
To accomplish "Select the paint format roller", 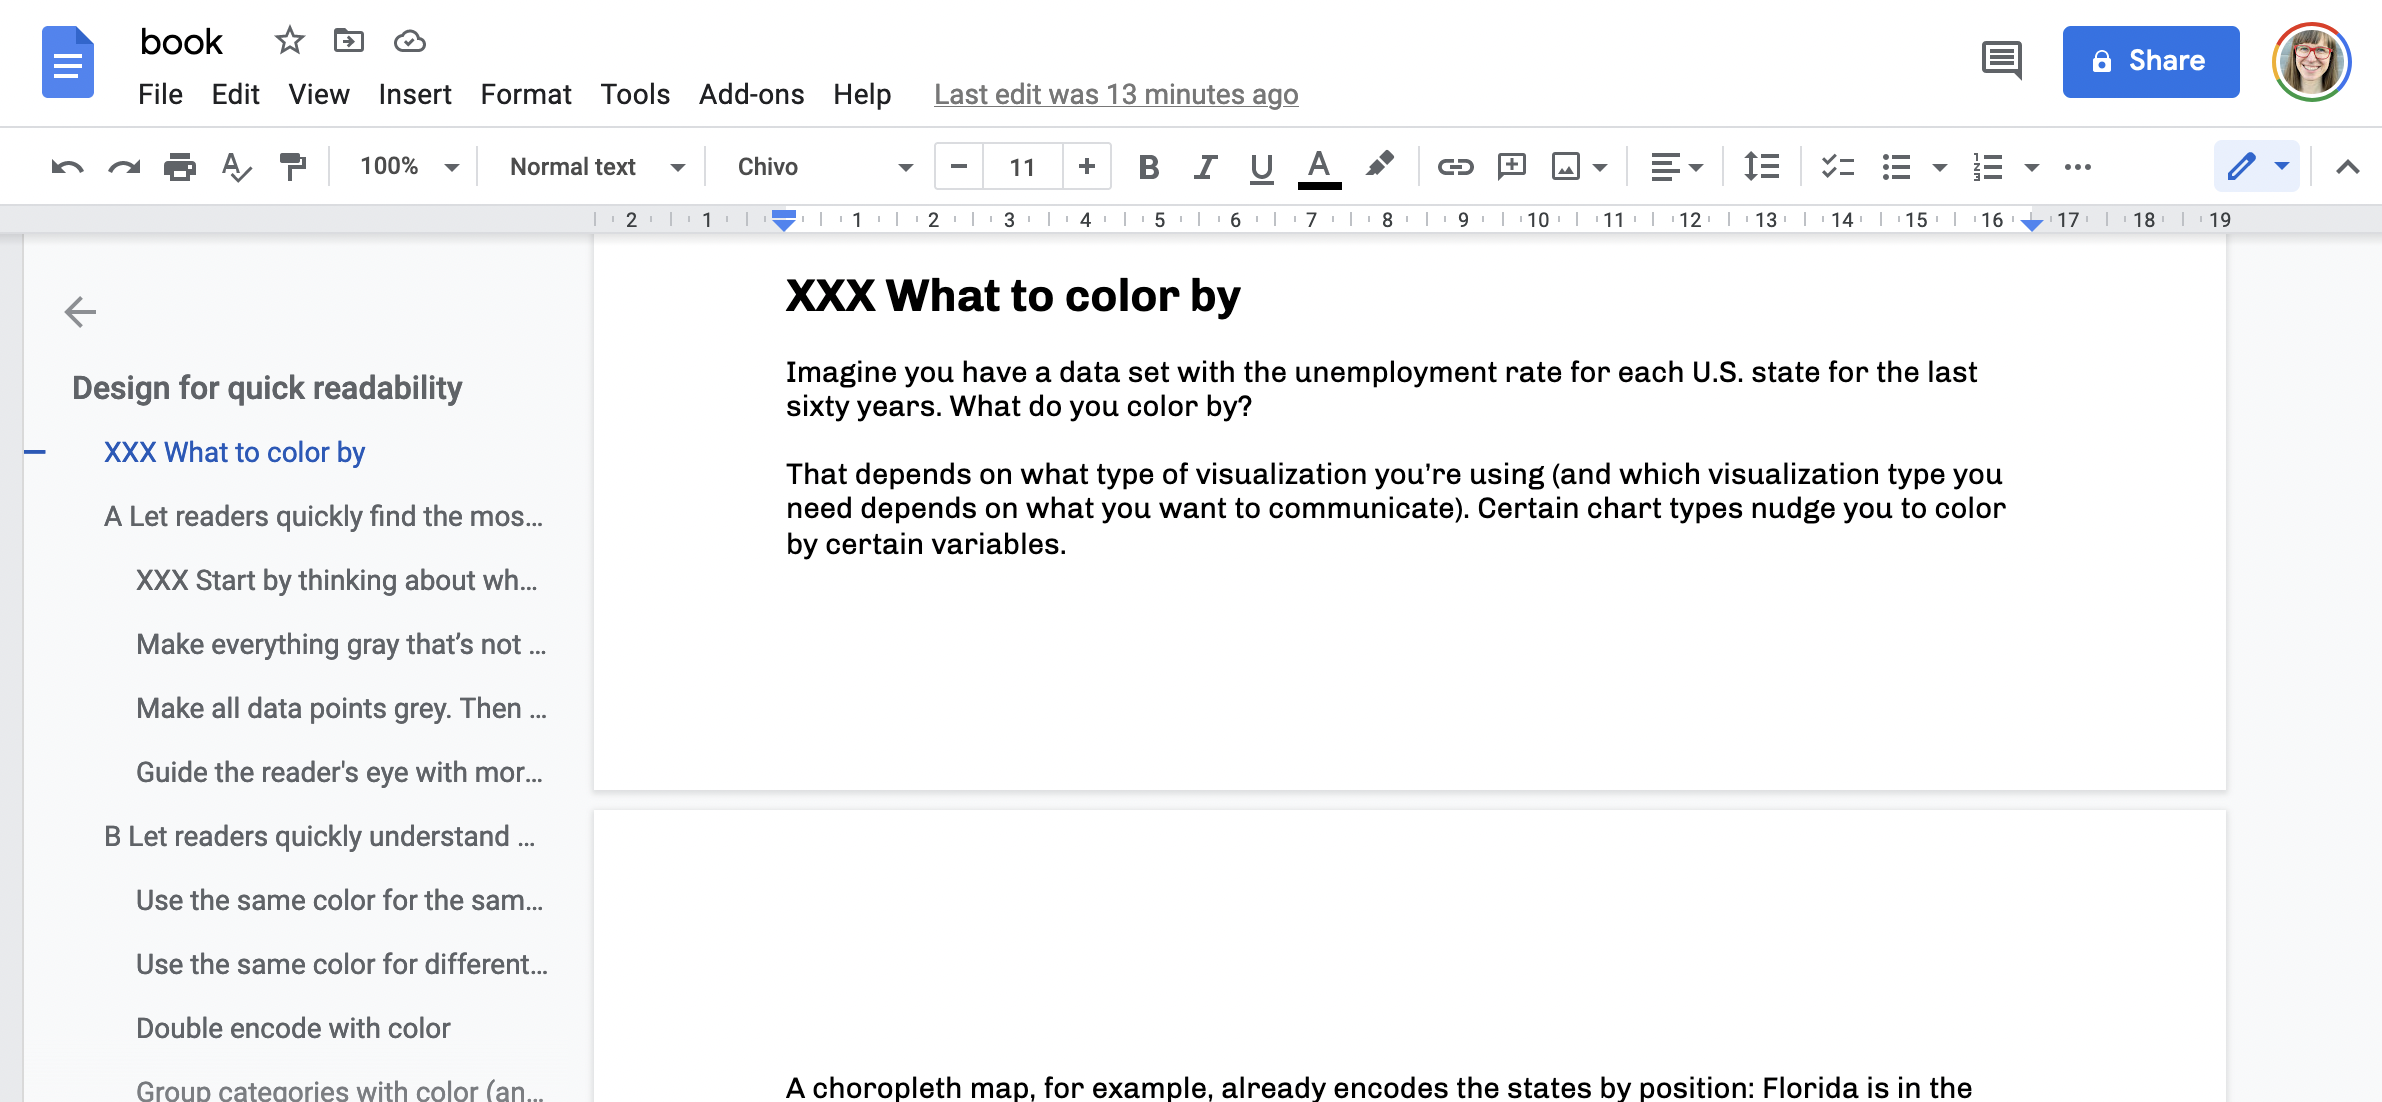I will click(x=292, y=167).
